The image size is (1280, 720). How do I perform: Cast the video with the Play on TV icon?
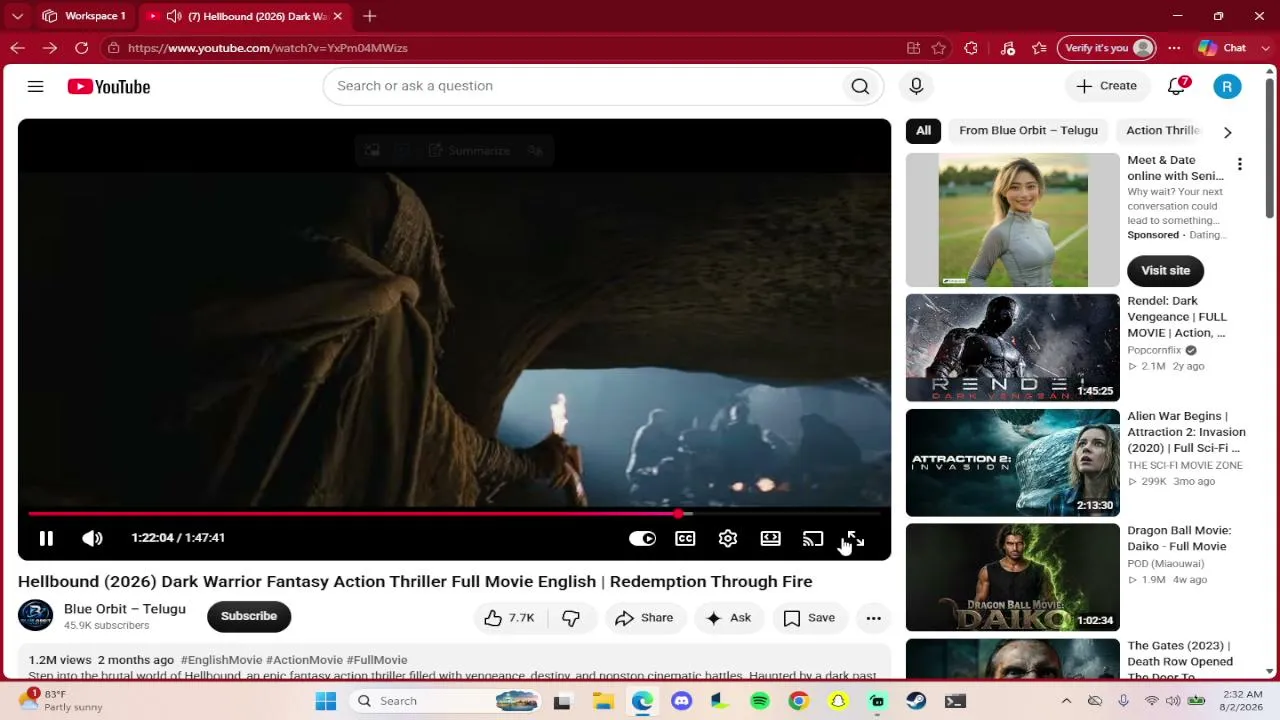pyautogui.click(x=813, y=539)
